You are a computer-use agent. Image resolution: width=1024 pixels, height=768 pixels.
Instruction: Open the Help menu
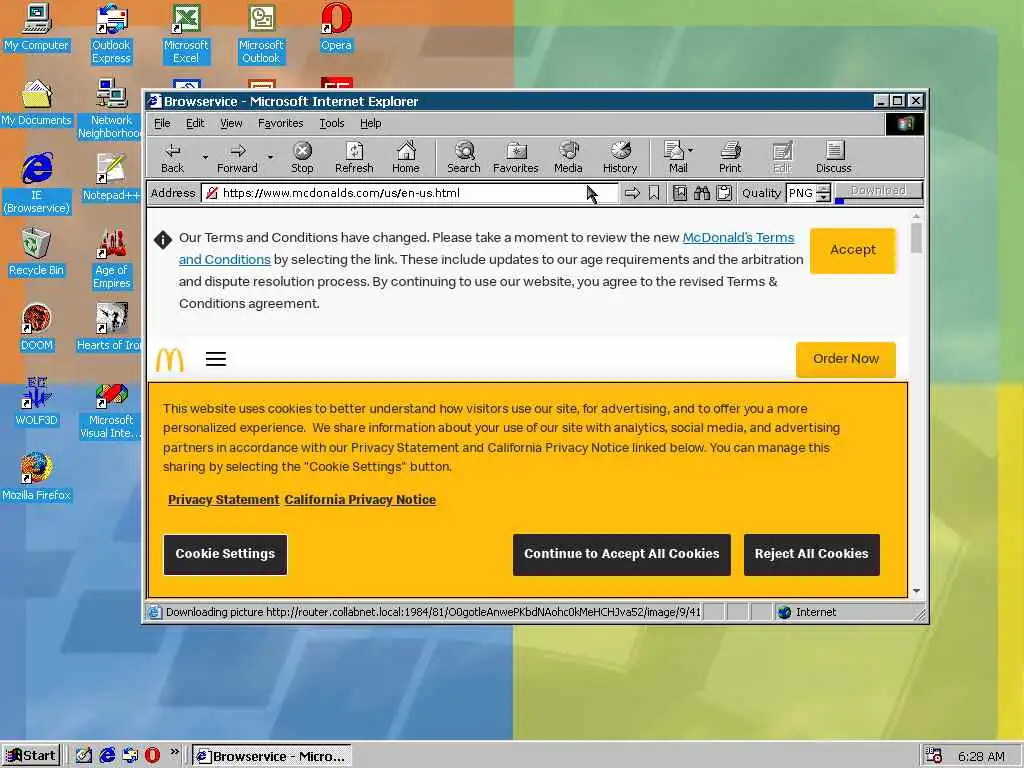[x=370, y=123]
